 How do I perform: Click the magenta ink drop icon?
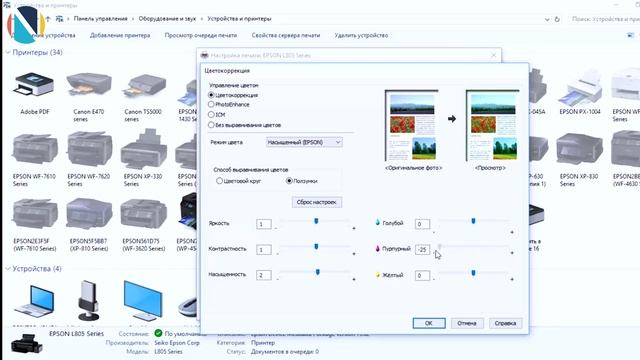(378, 249)
